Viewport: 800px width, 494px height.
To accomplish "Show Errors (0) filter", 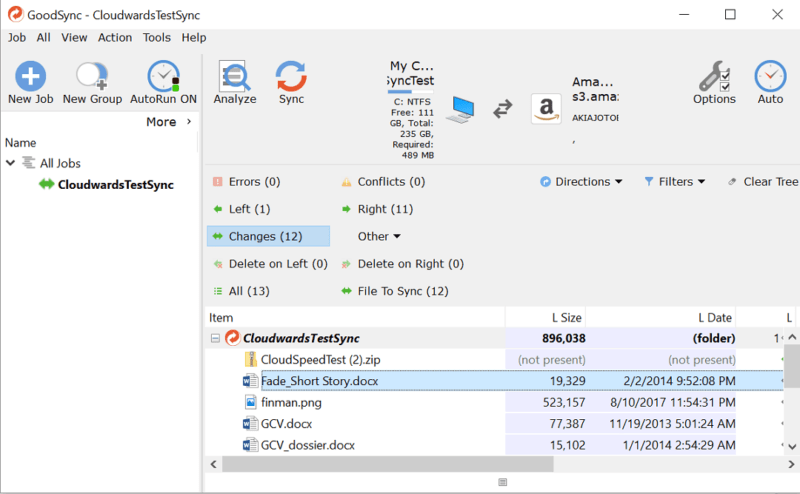I will (247, 182).
